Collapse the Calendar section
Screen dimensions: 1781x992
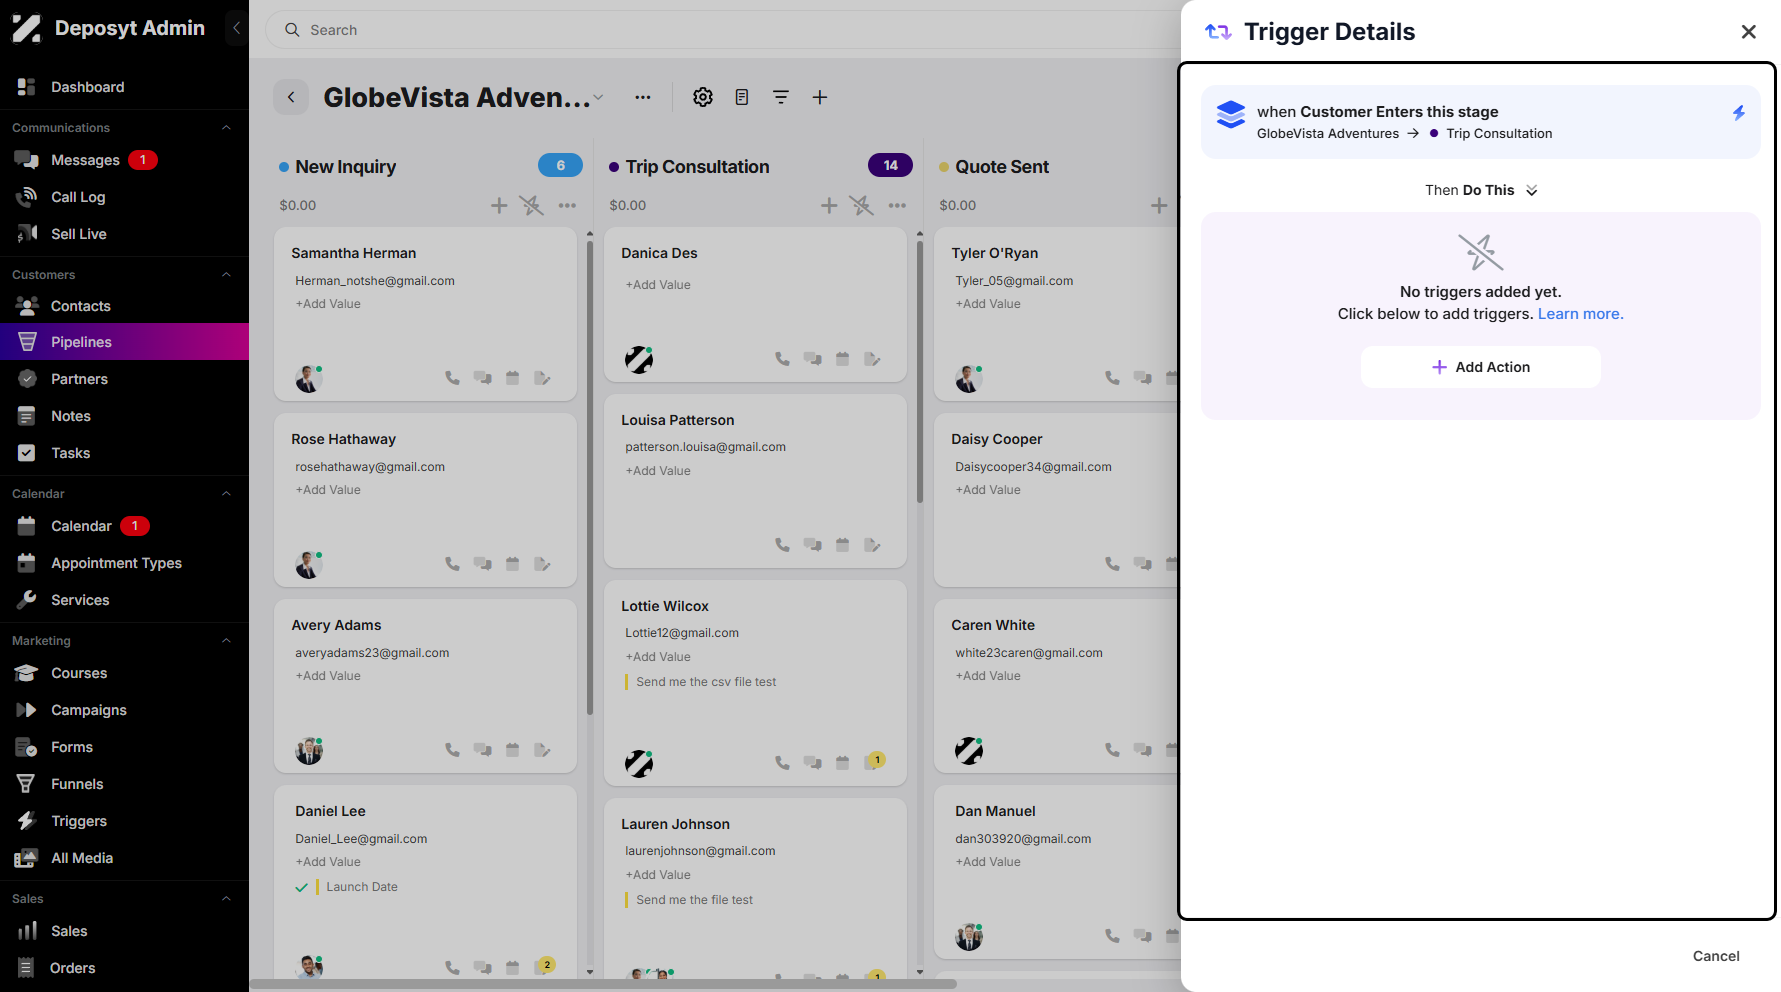click(x=226, y=494)
